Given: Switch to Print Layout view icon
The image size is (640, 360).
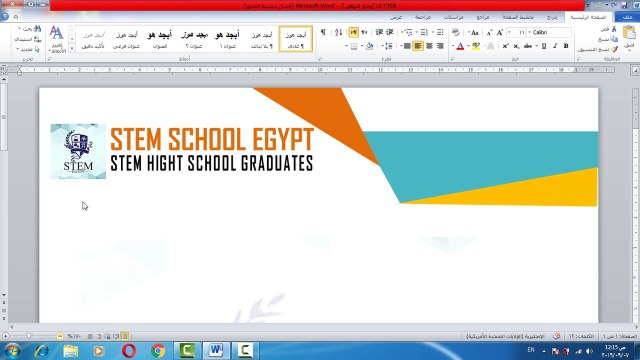Looking at the screenshot, I should (124, 336).
